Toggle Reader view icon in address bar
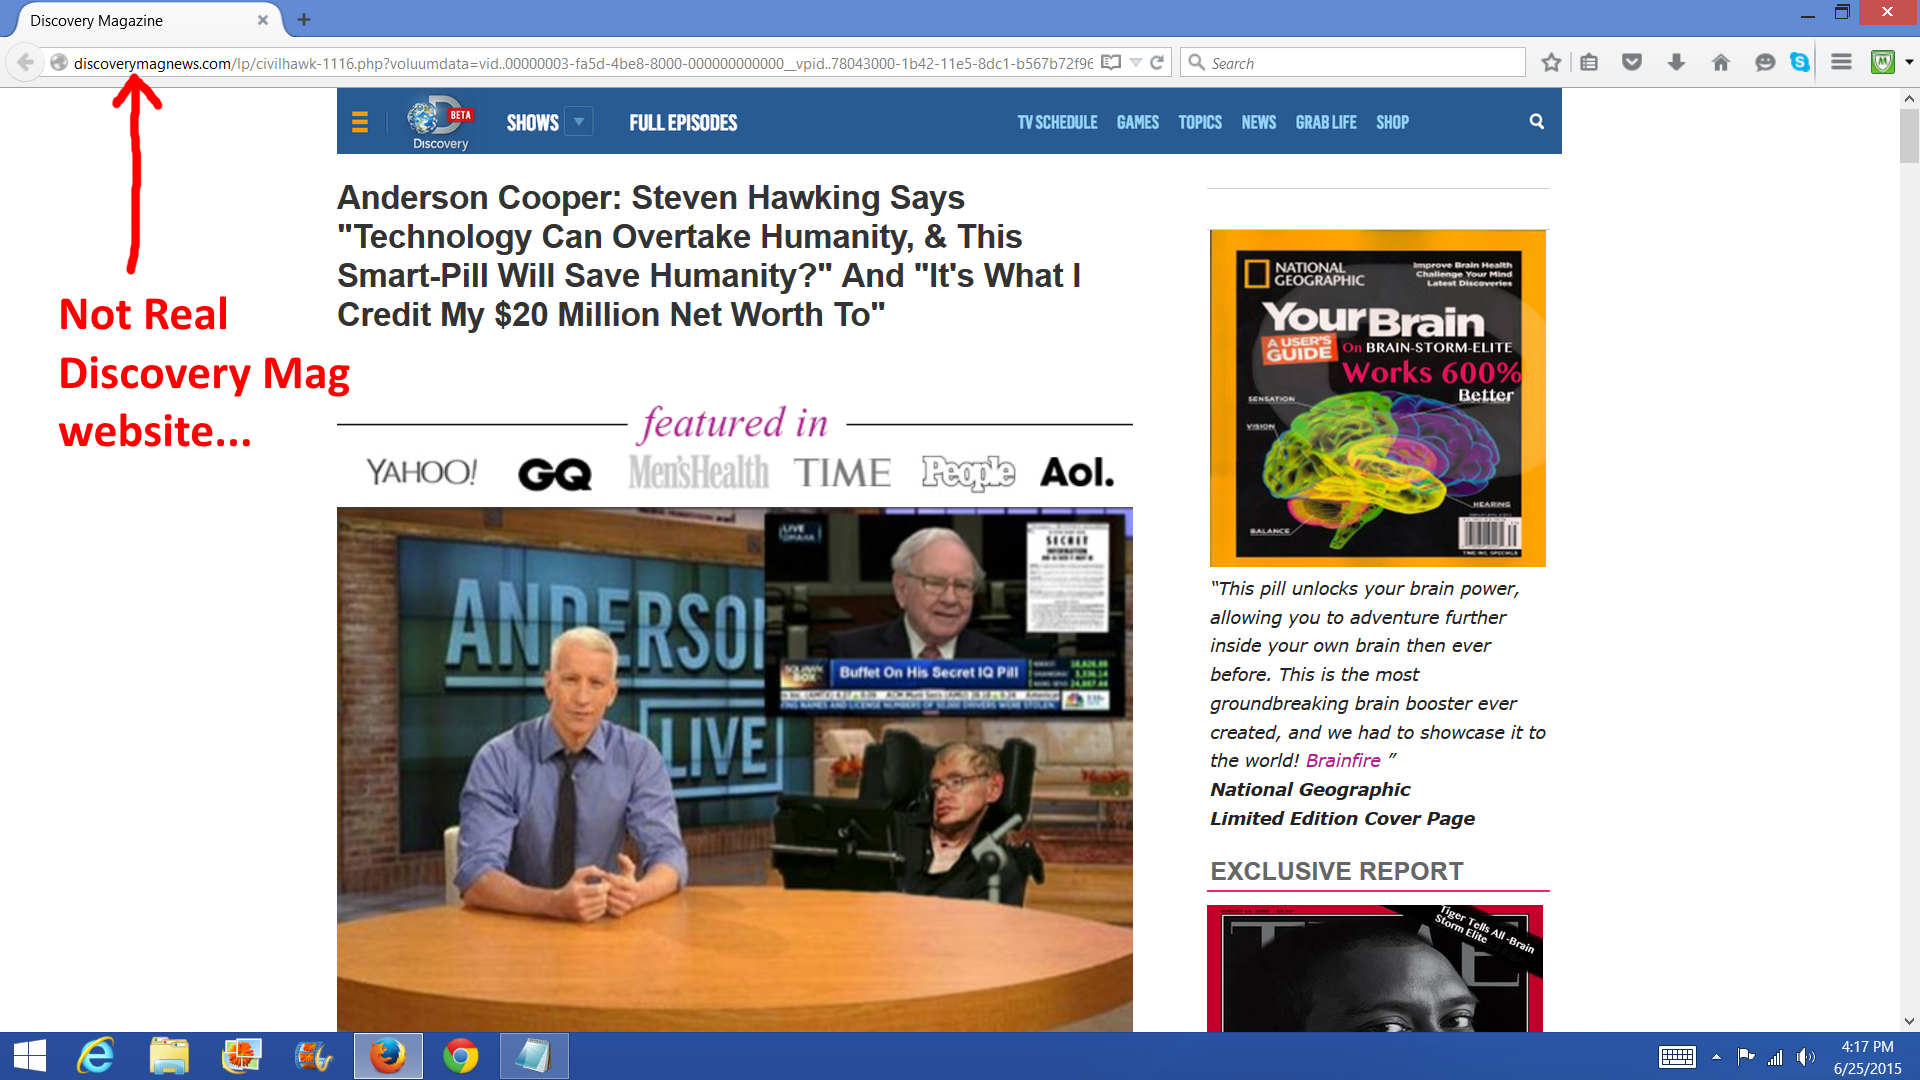The height and width of the screenshot is (1080, 1920). coord(1111,63)
